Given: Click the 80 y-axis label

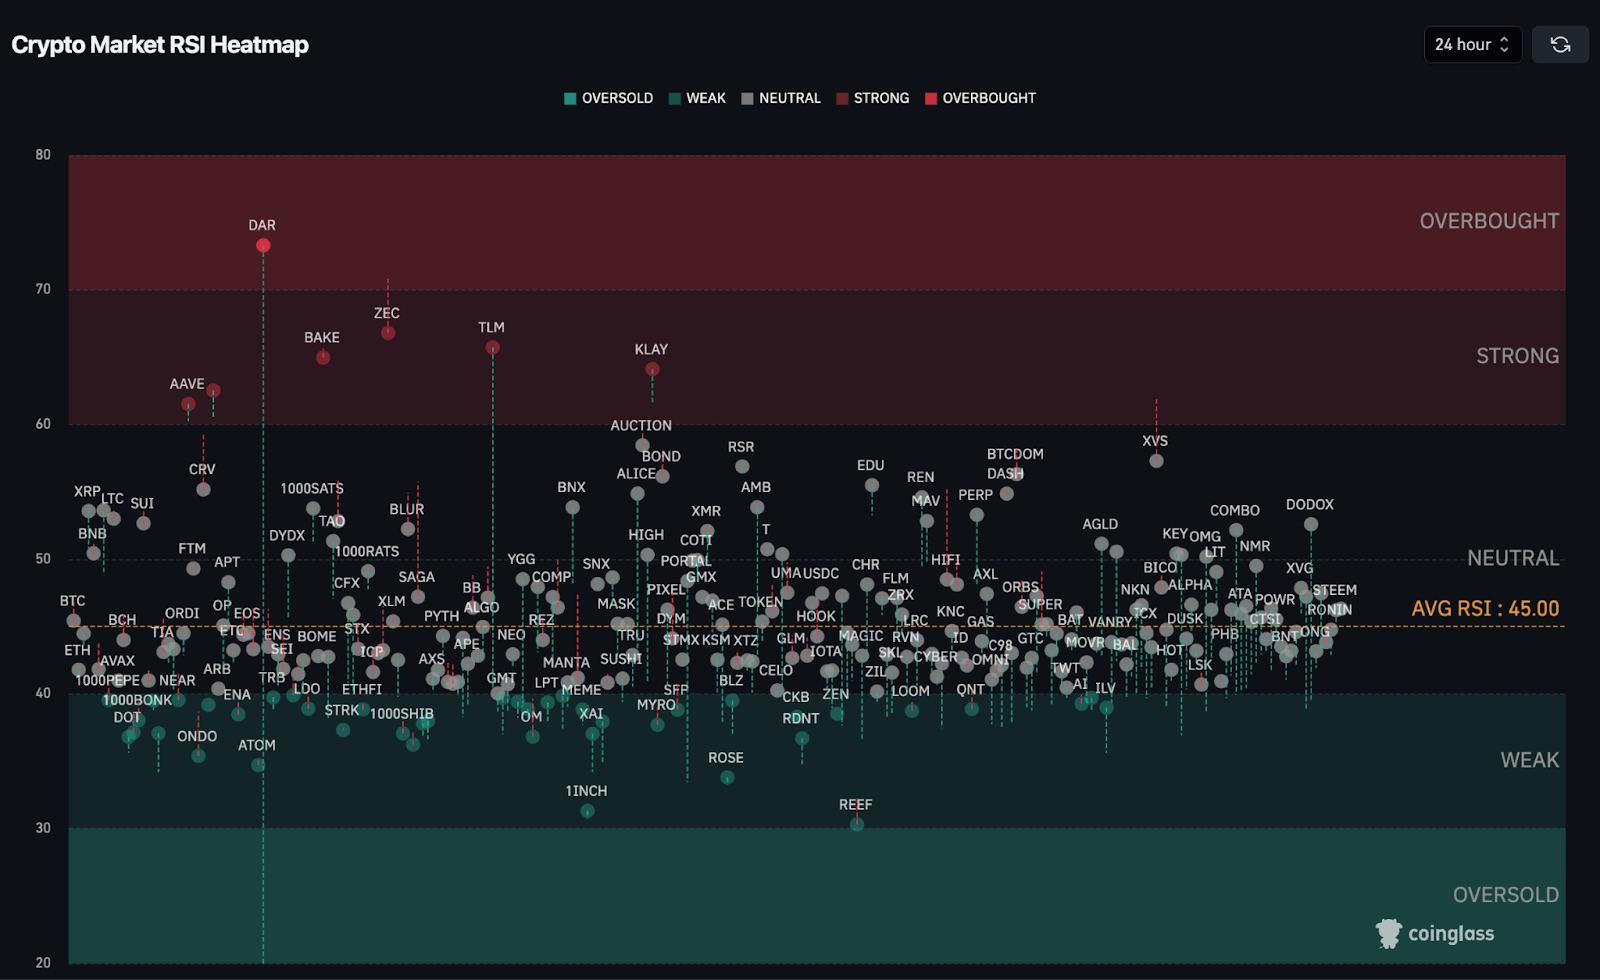Looking at the screenshot, I should [43, 155].
